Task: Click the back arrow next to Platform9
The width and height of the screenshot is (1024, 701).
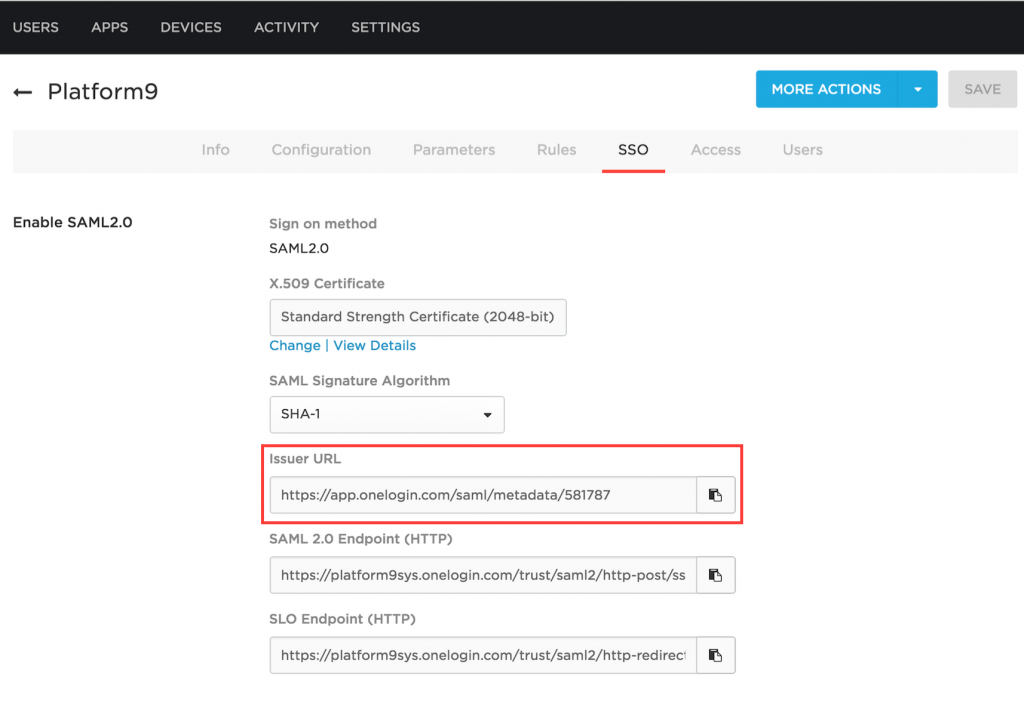Action: 22,89
